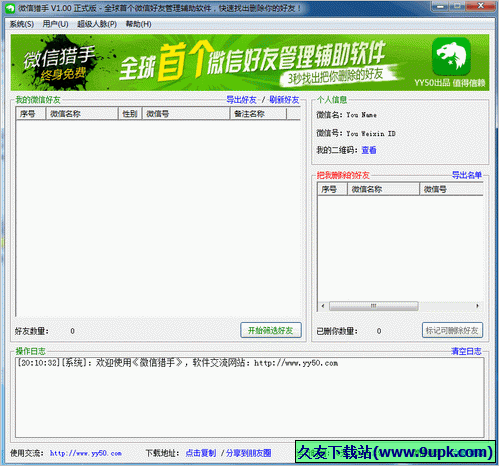The height and width of the screenshot is (466, 499).
Task: Click the 备注名称 column header
Action: (x=258, y=114)
